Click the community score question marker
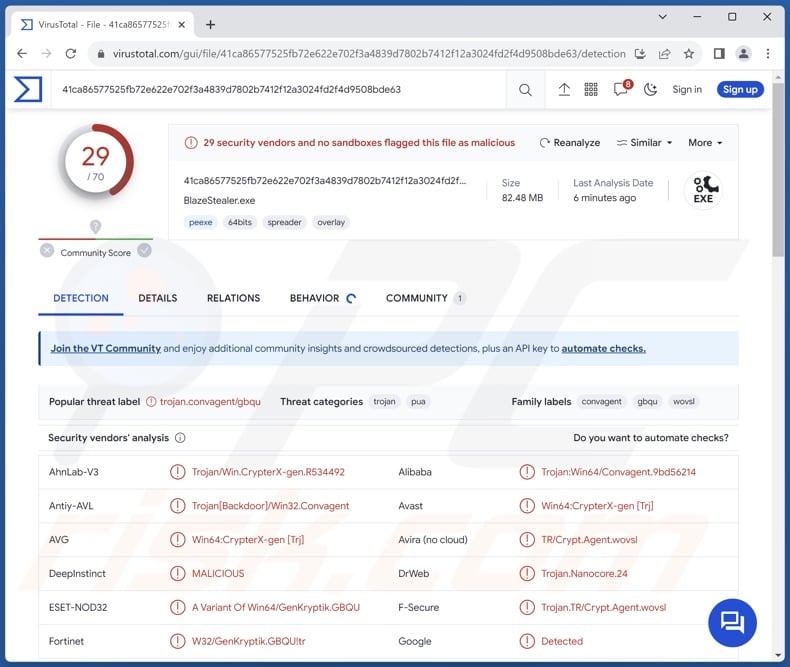 95,226
